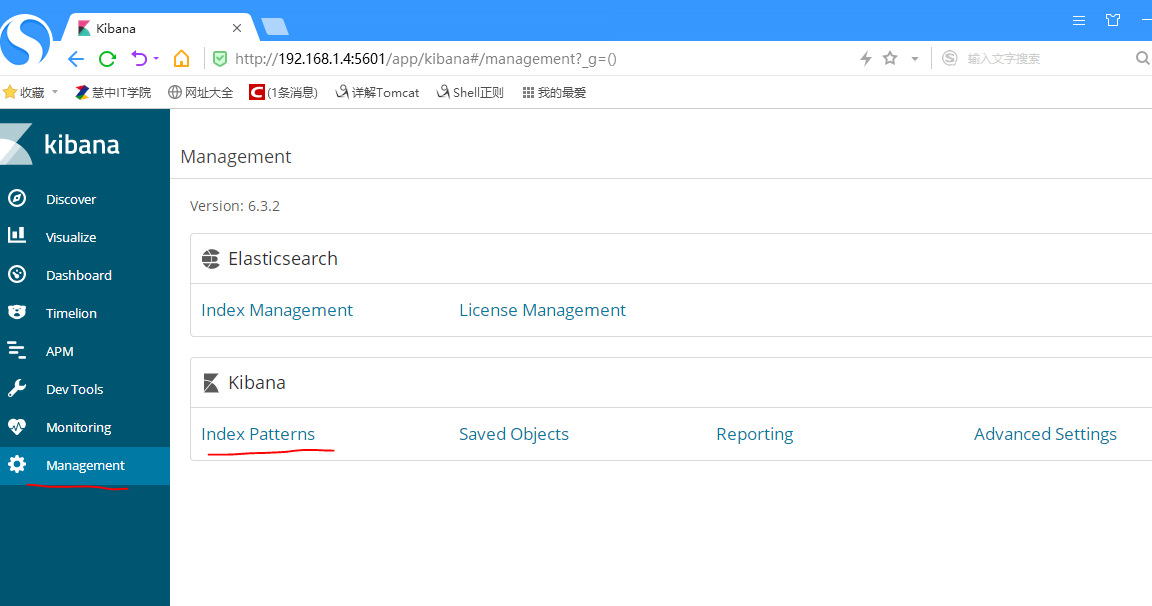Open 我的最爱 bookmark
The height and width of the screenshot is (606, 1152).
tap(554, 93)
